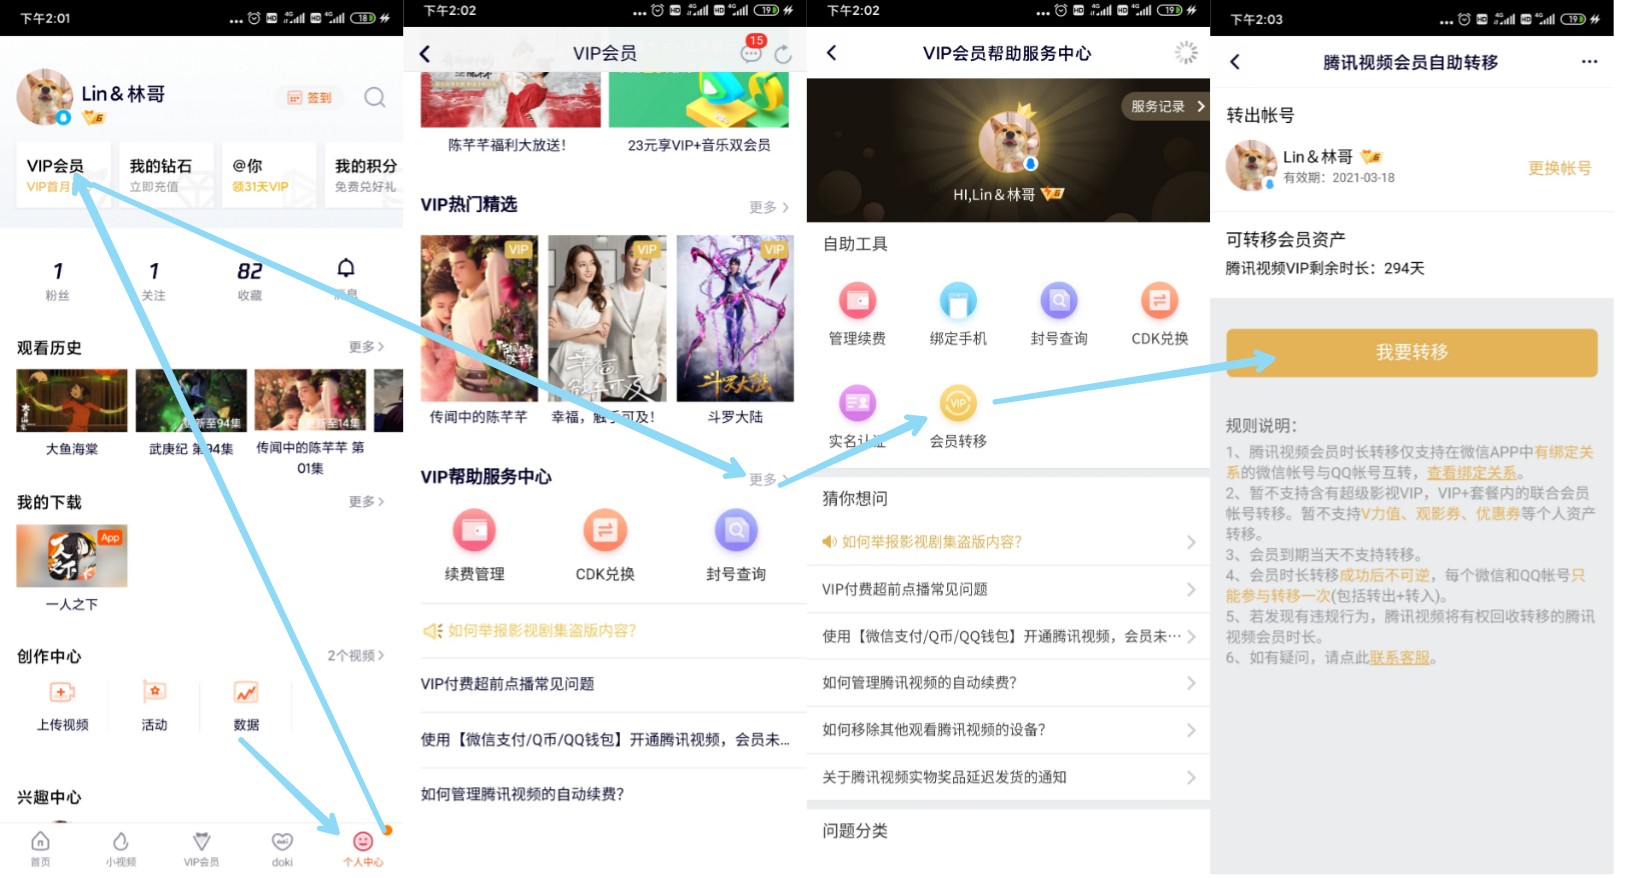
Task: Tap Lin&林哥 avatar on profile screen
Action: (x=44, y=97)
